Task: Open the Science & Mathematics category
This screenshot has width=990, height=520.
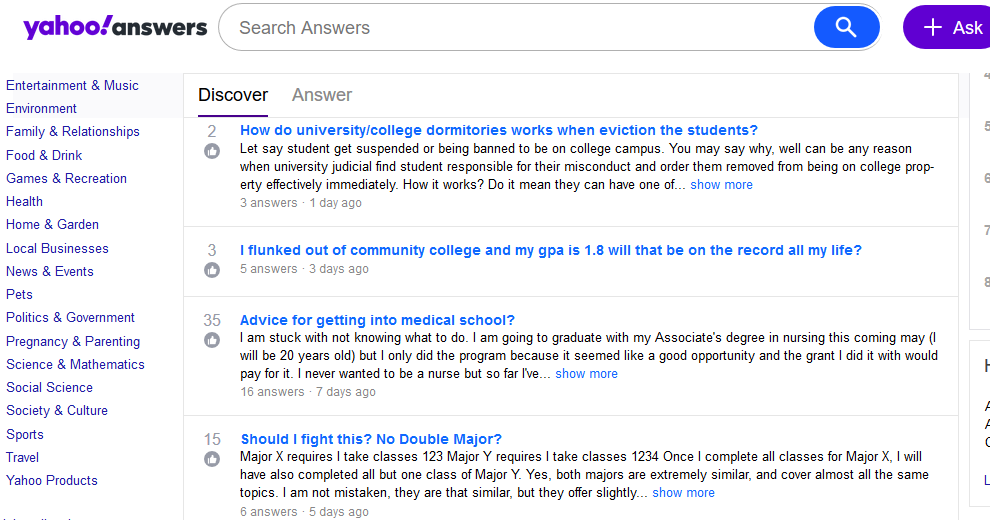Action: click(x=75, y=364)
